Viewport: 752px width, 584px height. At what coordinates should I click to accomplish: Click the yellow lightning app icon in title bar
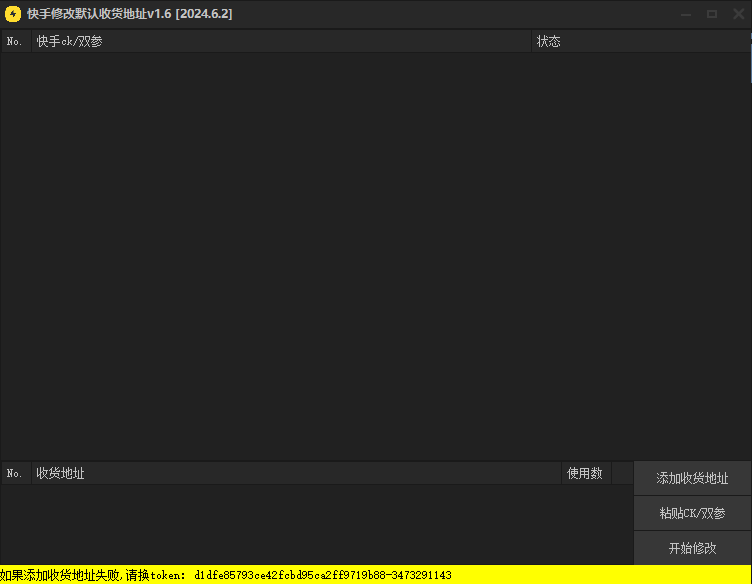click(x=13, y=14)
